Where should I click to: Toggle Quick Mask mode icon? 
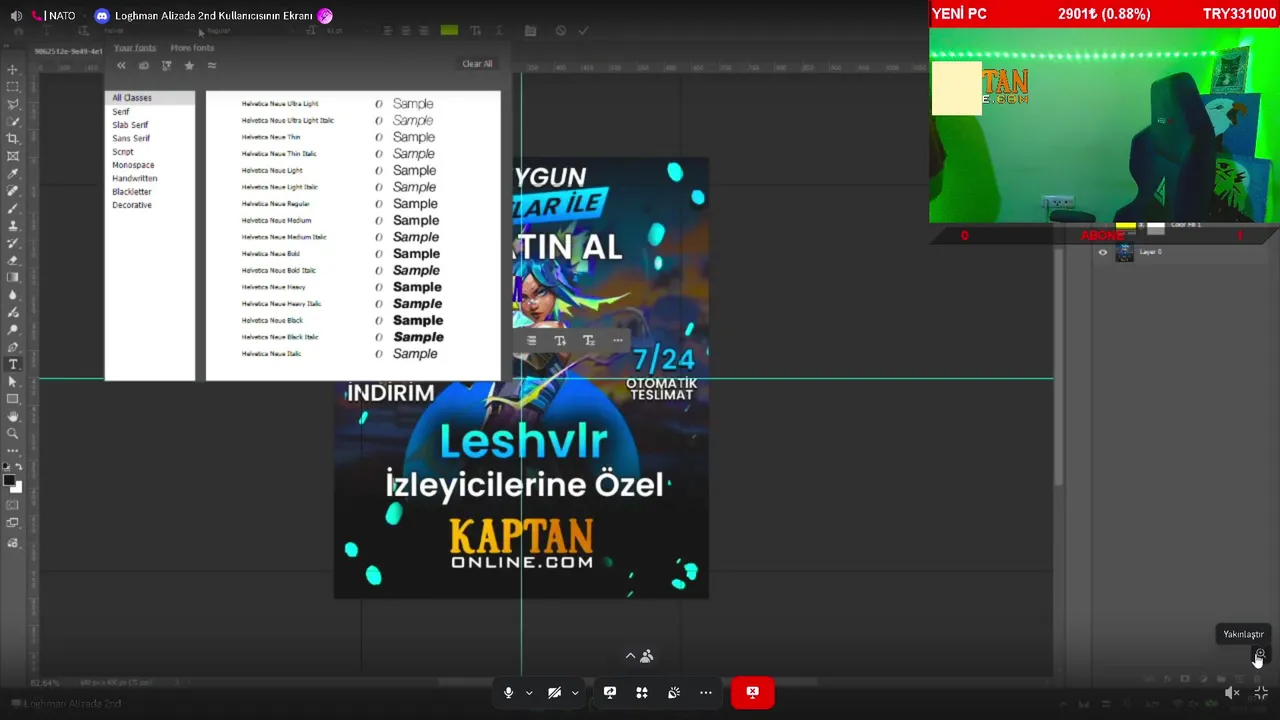tap(13, 506)
